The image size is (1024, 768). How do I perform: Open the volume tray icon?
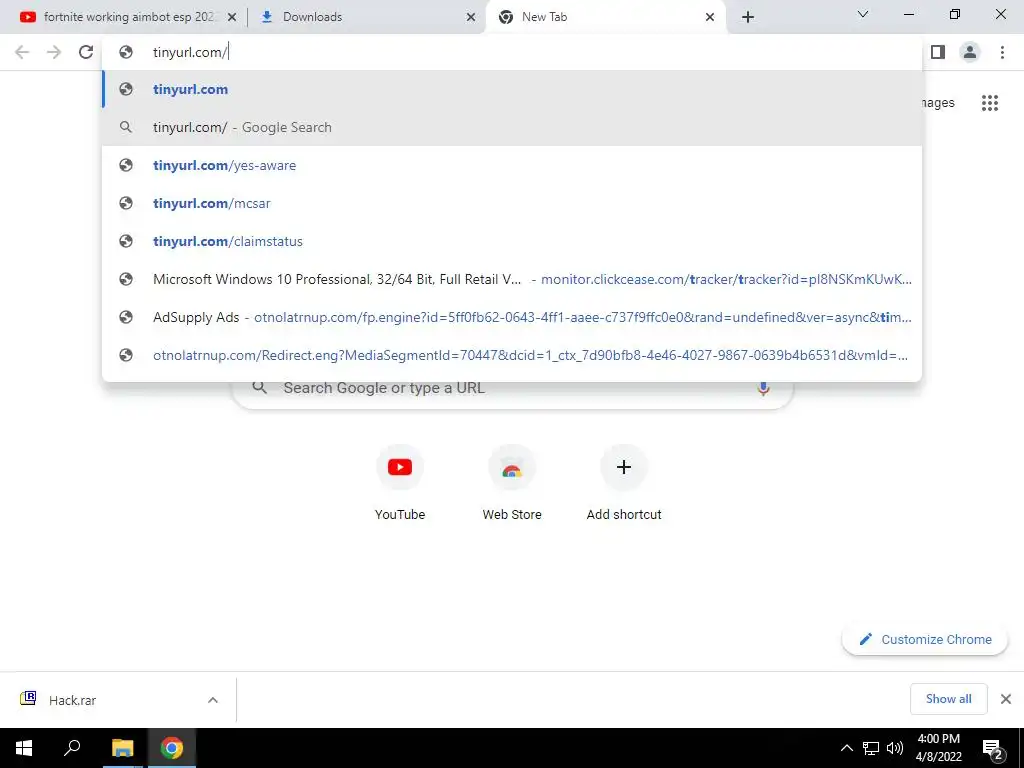tap(895, 748)
